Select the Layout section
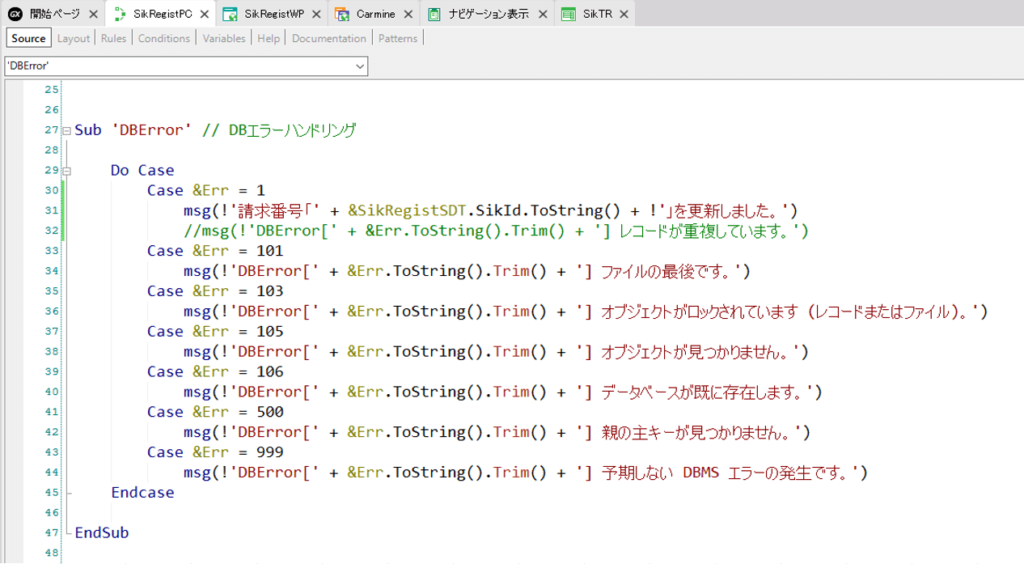The image size is (1024, 564). coord(73,38)
